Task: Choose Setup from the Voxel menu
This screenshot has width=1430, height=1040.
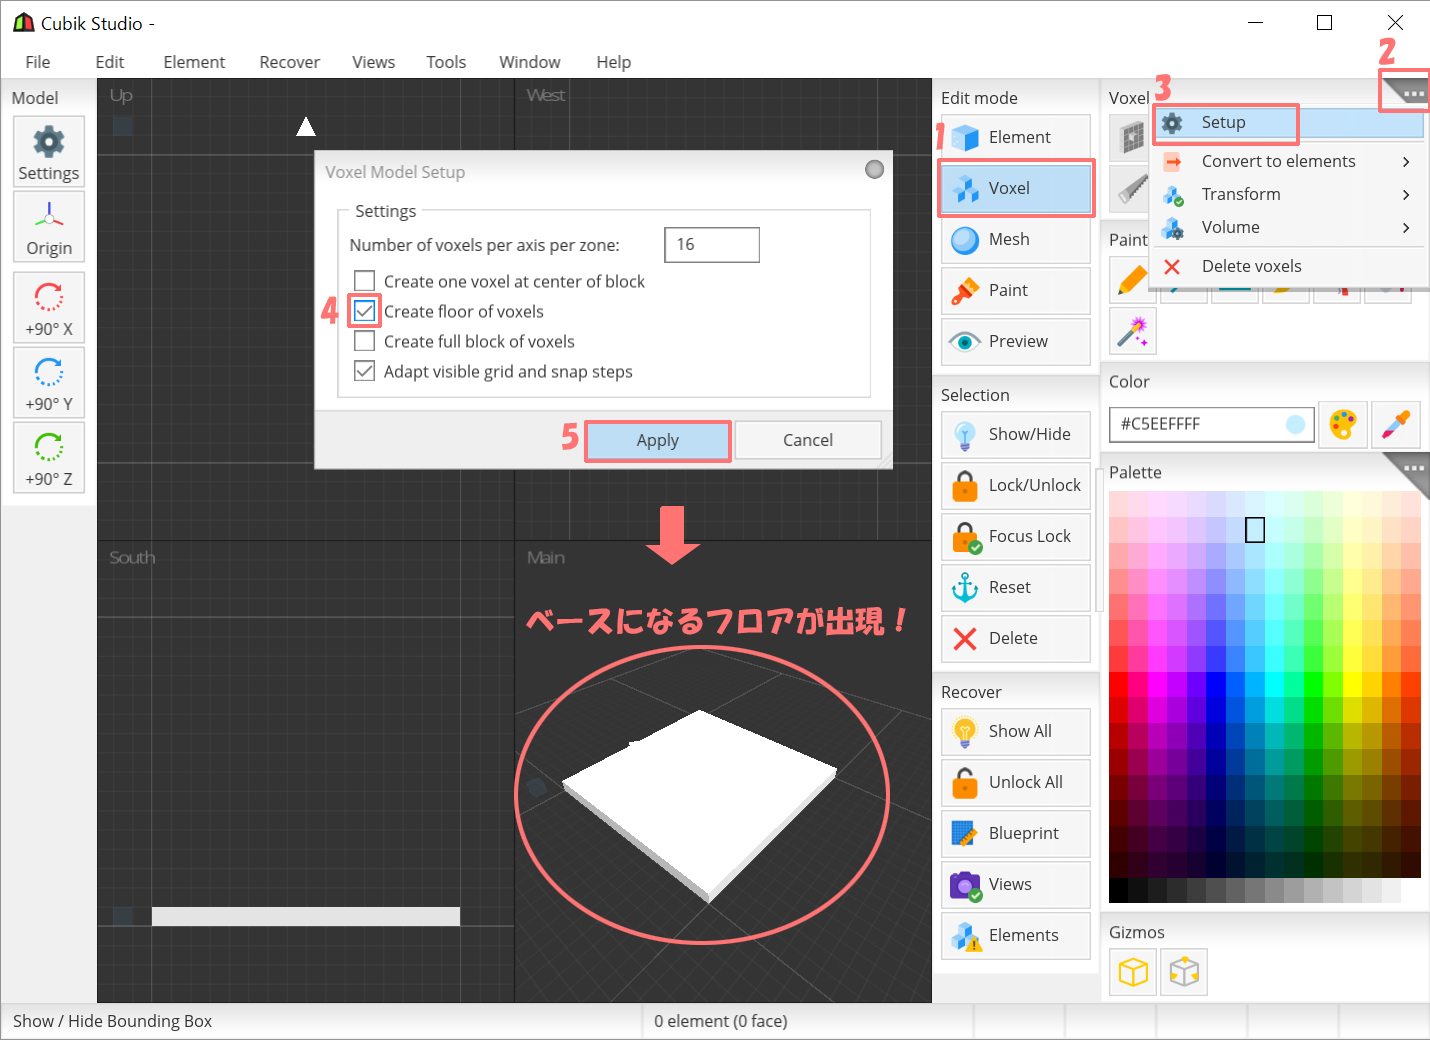Action: tap(1225, 122)
